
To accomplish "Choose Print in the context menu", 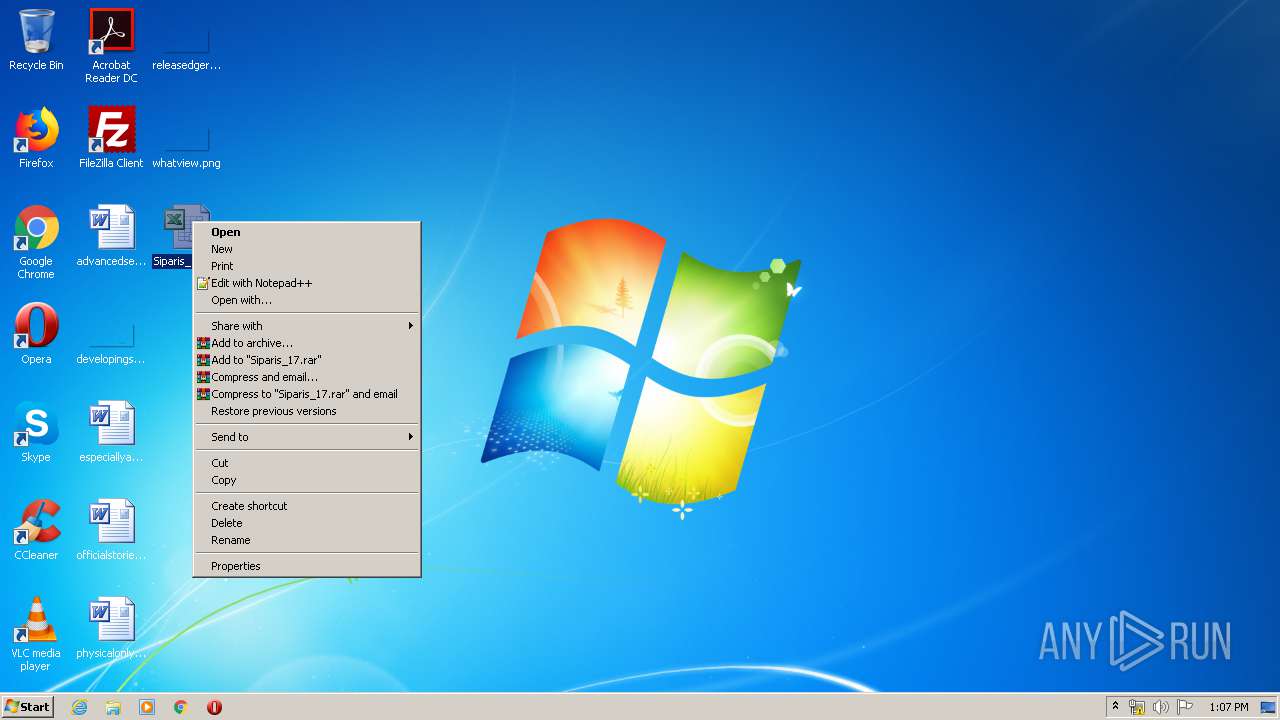I will 307,266.
